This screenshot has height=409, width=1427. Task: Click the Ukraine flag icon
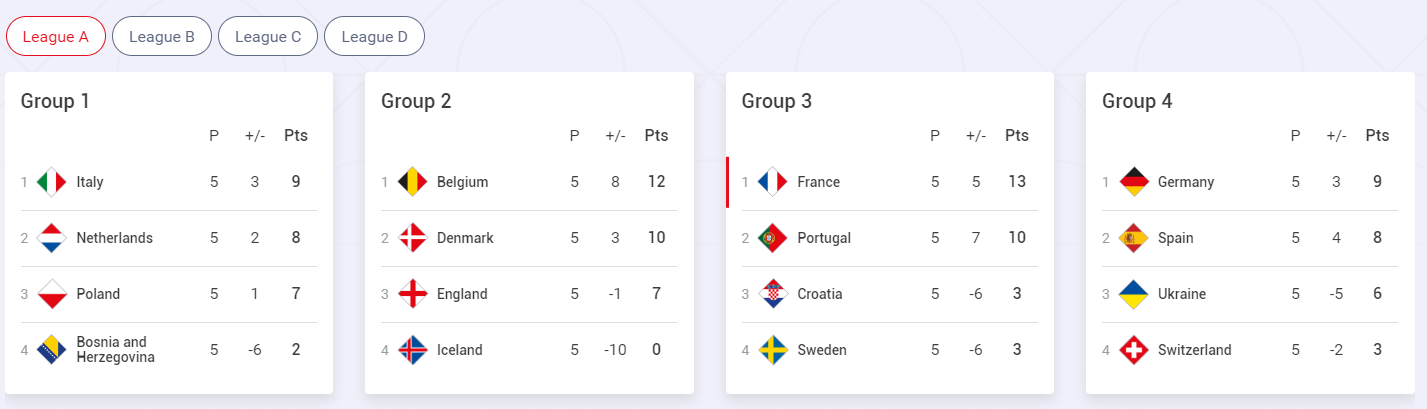(x=1133, y=294)
